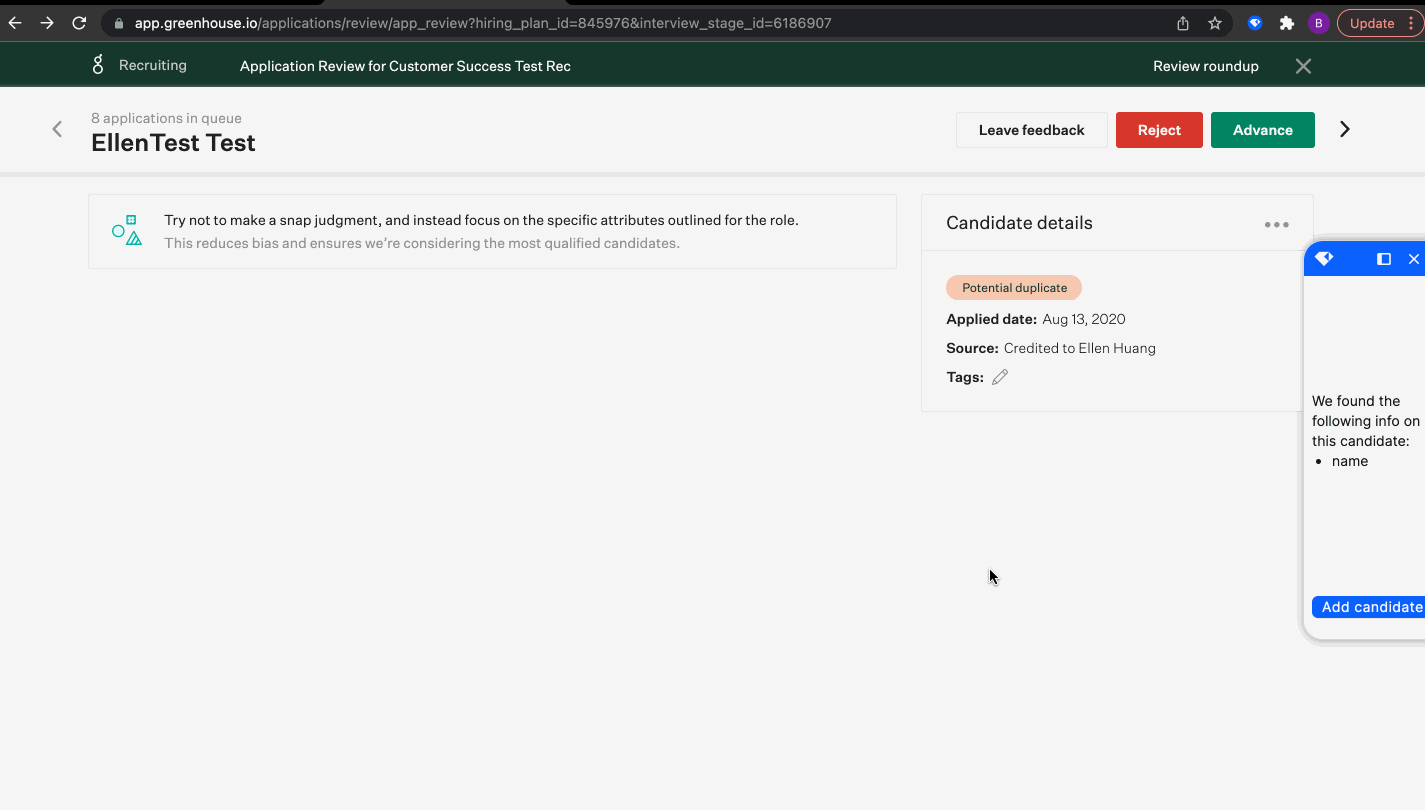Click the blue gem icon in the extension popup
The height and width of the screenshot is (810, 1425).
tap(1323, 257)
